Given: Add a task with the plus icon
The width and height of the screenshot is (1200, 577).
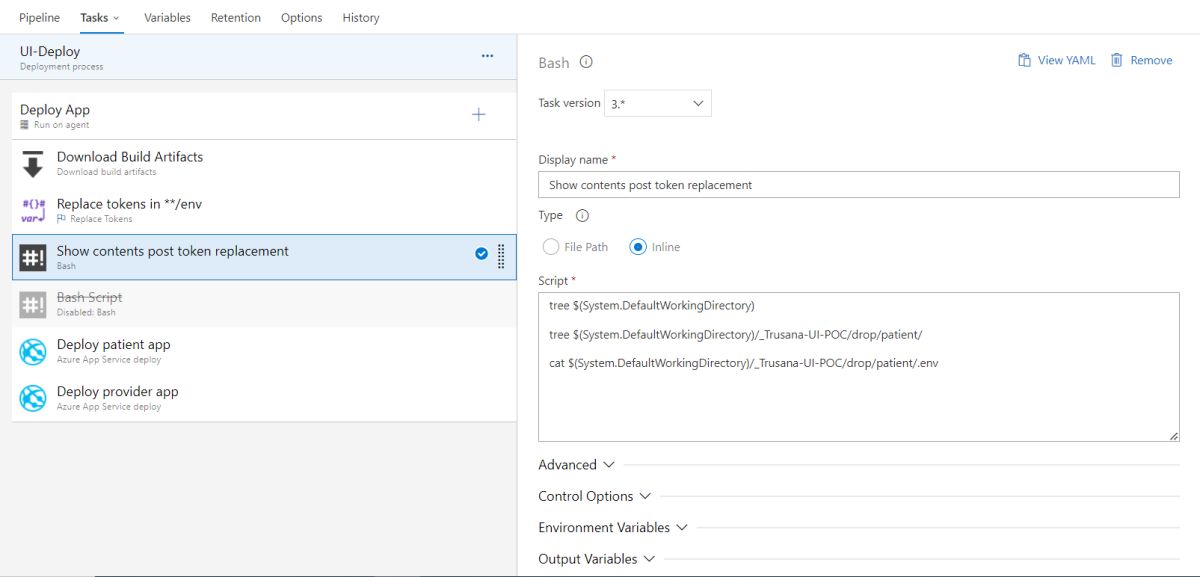Looking at the screenshot, I should 478,115.
